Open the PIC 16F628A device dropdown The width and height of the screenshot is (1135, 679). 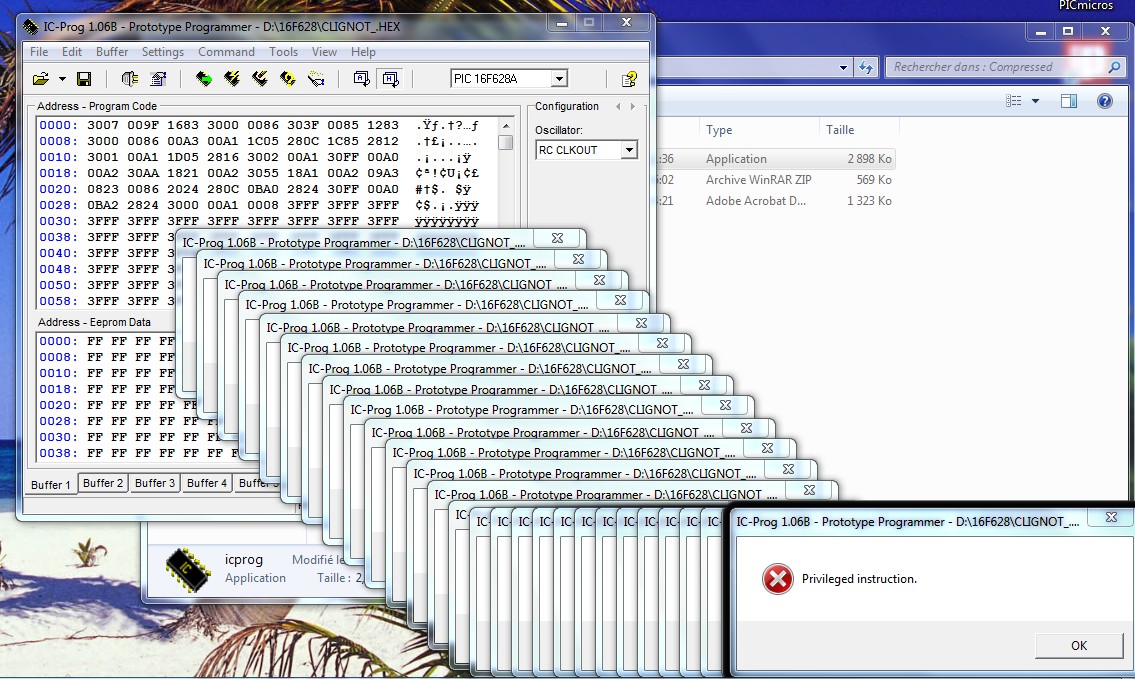[x=560, y=78]
